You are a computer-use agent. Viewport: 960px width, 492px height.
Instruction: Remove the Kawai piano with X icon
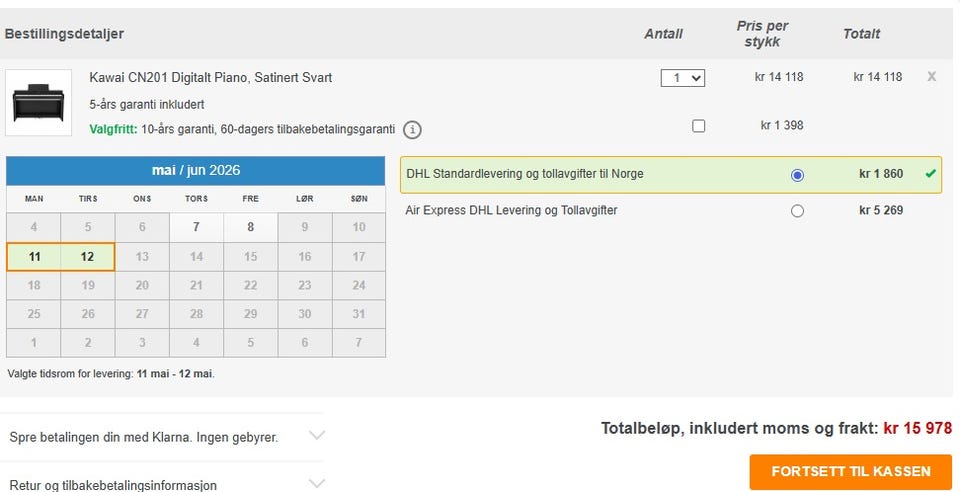pos(931,76)
